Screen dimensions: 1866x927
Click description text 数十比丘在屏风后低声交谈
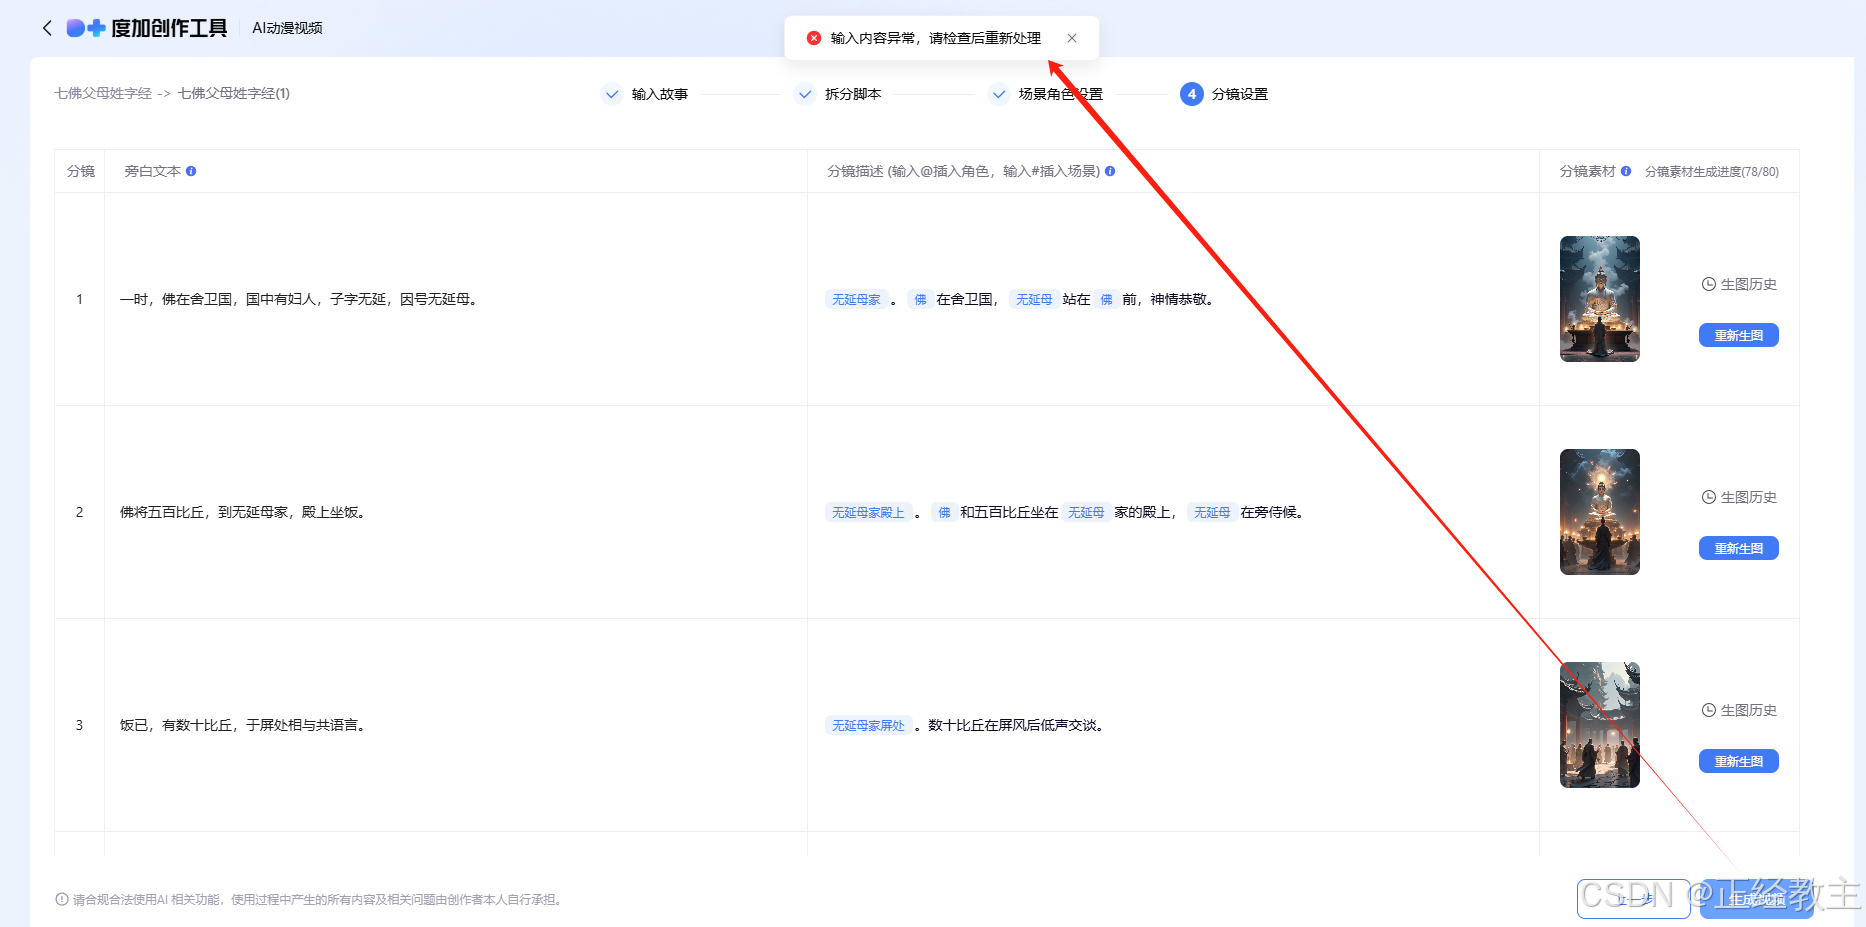coord(1016,725)
